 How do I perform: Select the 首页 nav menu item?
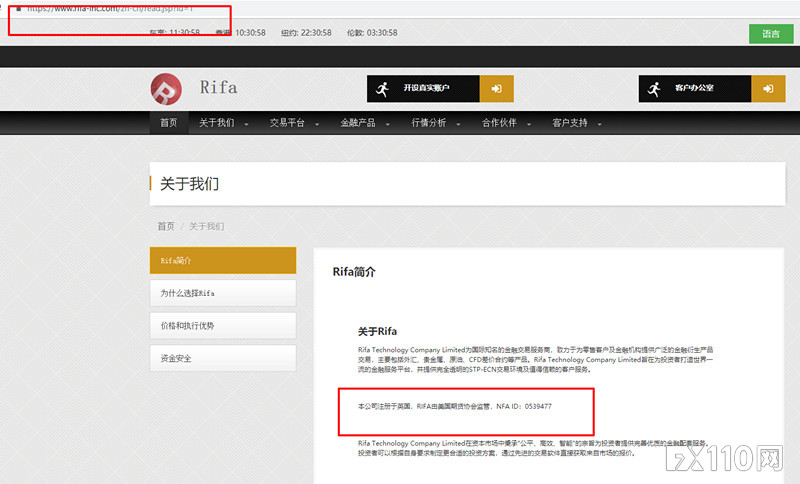tap(169, 123)
